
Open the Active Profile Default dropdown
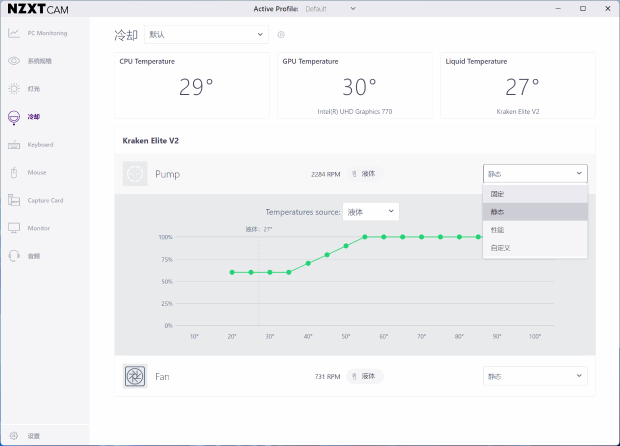(331, 9)
